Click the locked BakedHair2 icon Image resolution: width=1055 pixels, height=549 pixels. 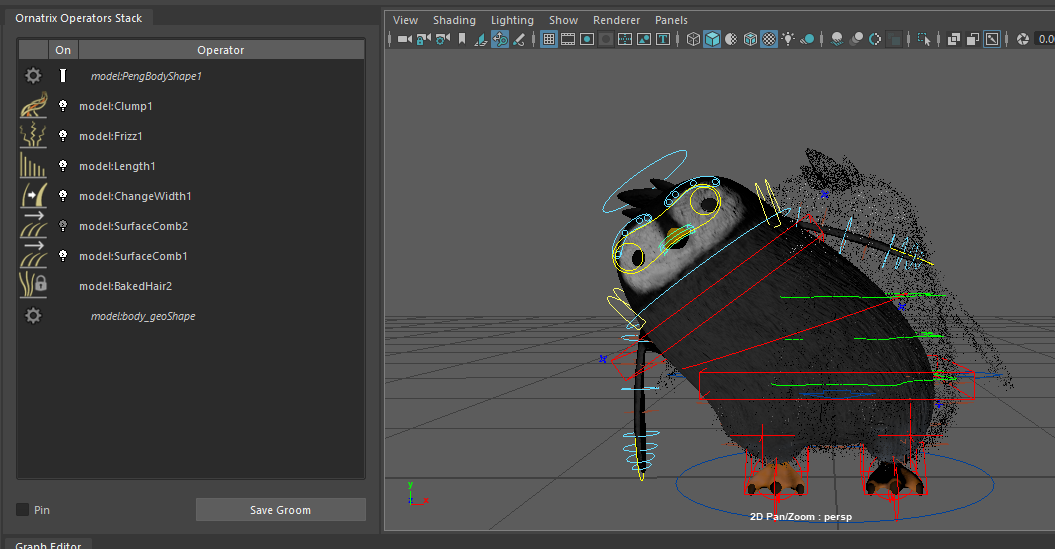pos(33,286)
